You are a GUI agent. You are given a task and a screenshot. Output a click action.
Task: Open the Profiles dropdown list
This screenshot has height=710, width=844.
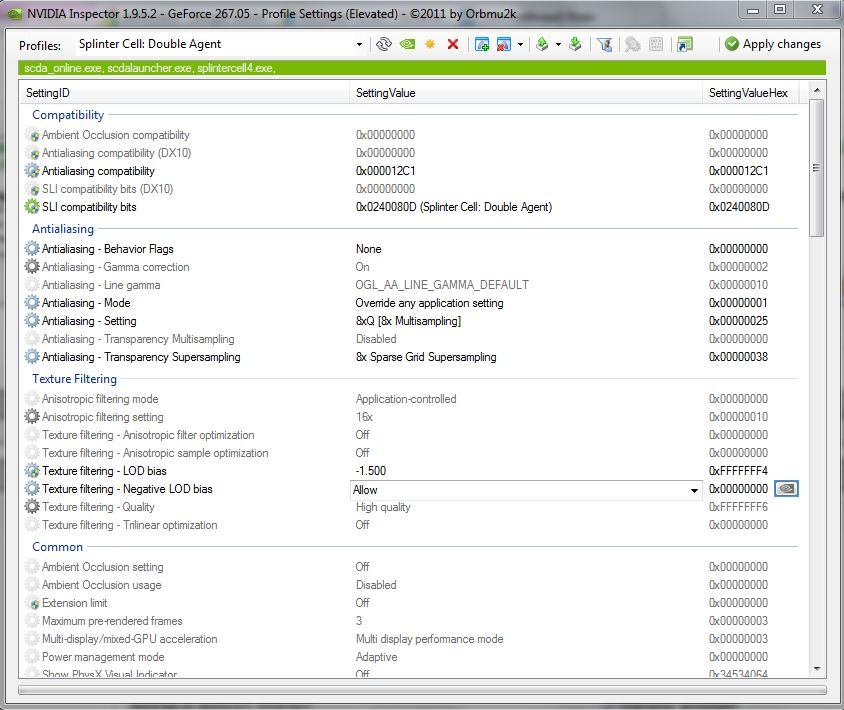359,45
